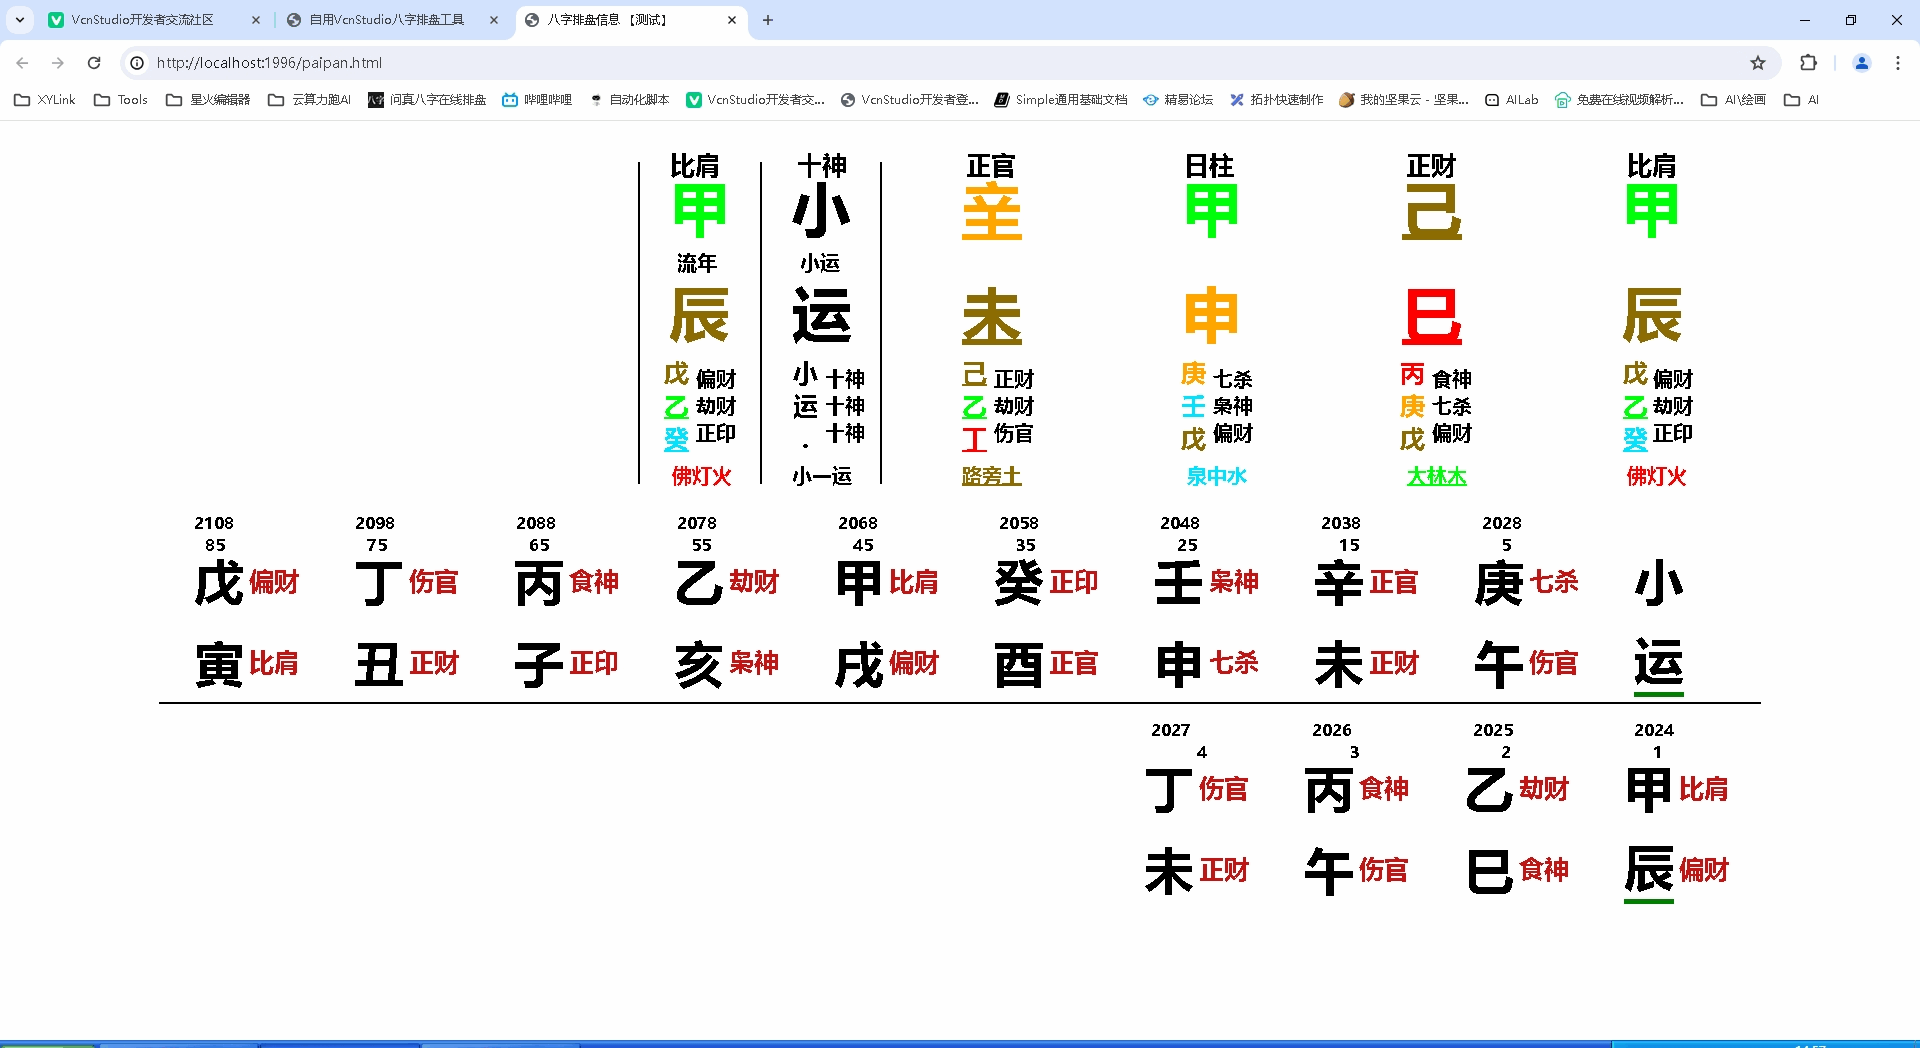Switch to 自用VcnStudio八字排盘工具 tab

386,20
